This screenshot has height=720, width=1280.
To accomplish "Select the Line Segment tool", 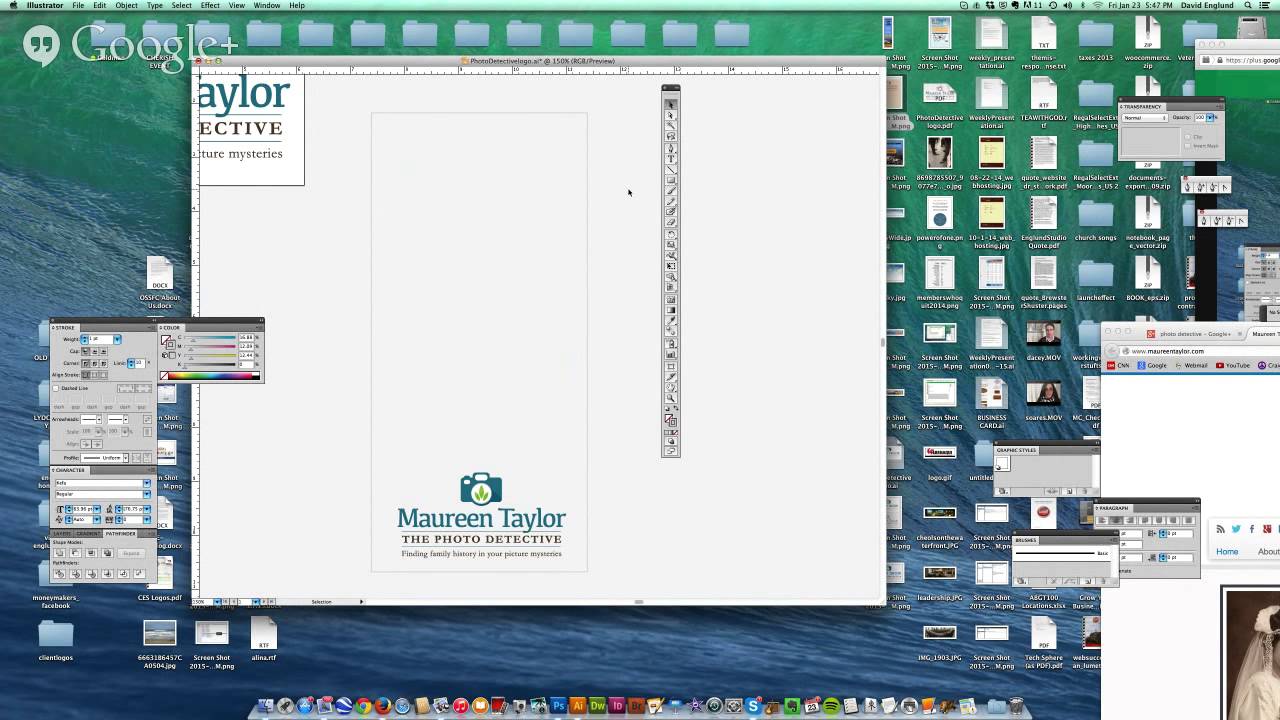I will (671, 170).
